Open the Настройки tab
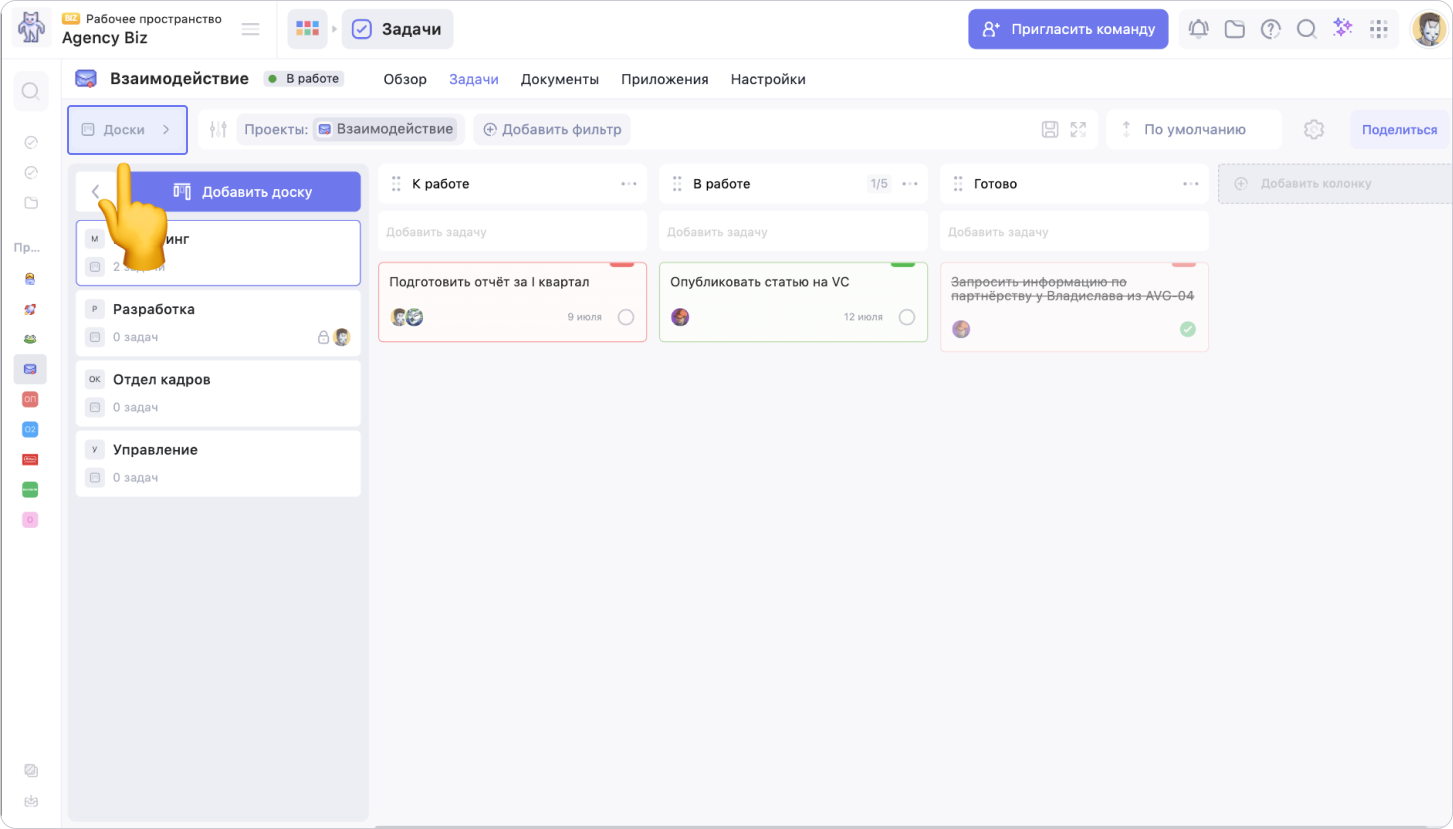 (x=767, y=79)
